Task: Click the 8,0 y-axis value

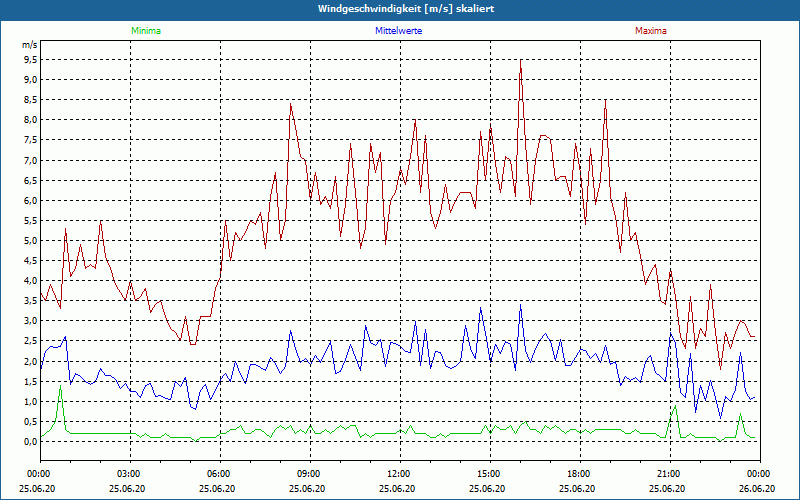Action: tap(31, 120)
